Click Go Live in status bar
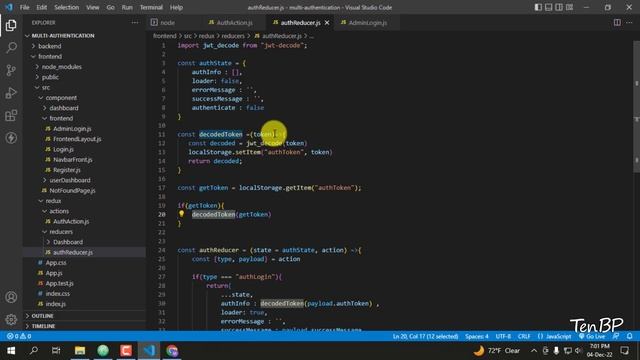640x360 pixels. (x=592, y=336)
